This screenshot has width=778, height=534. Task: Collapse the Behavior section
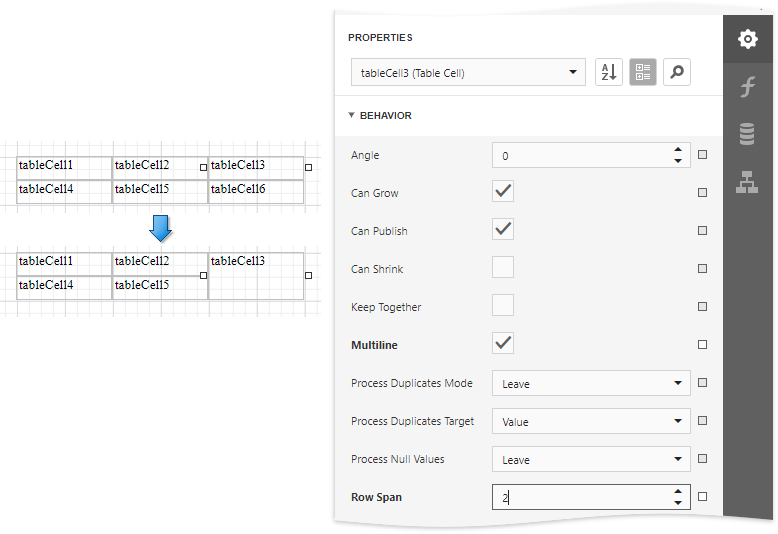click(x=352, y=115)
